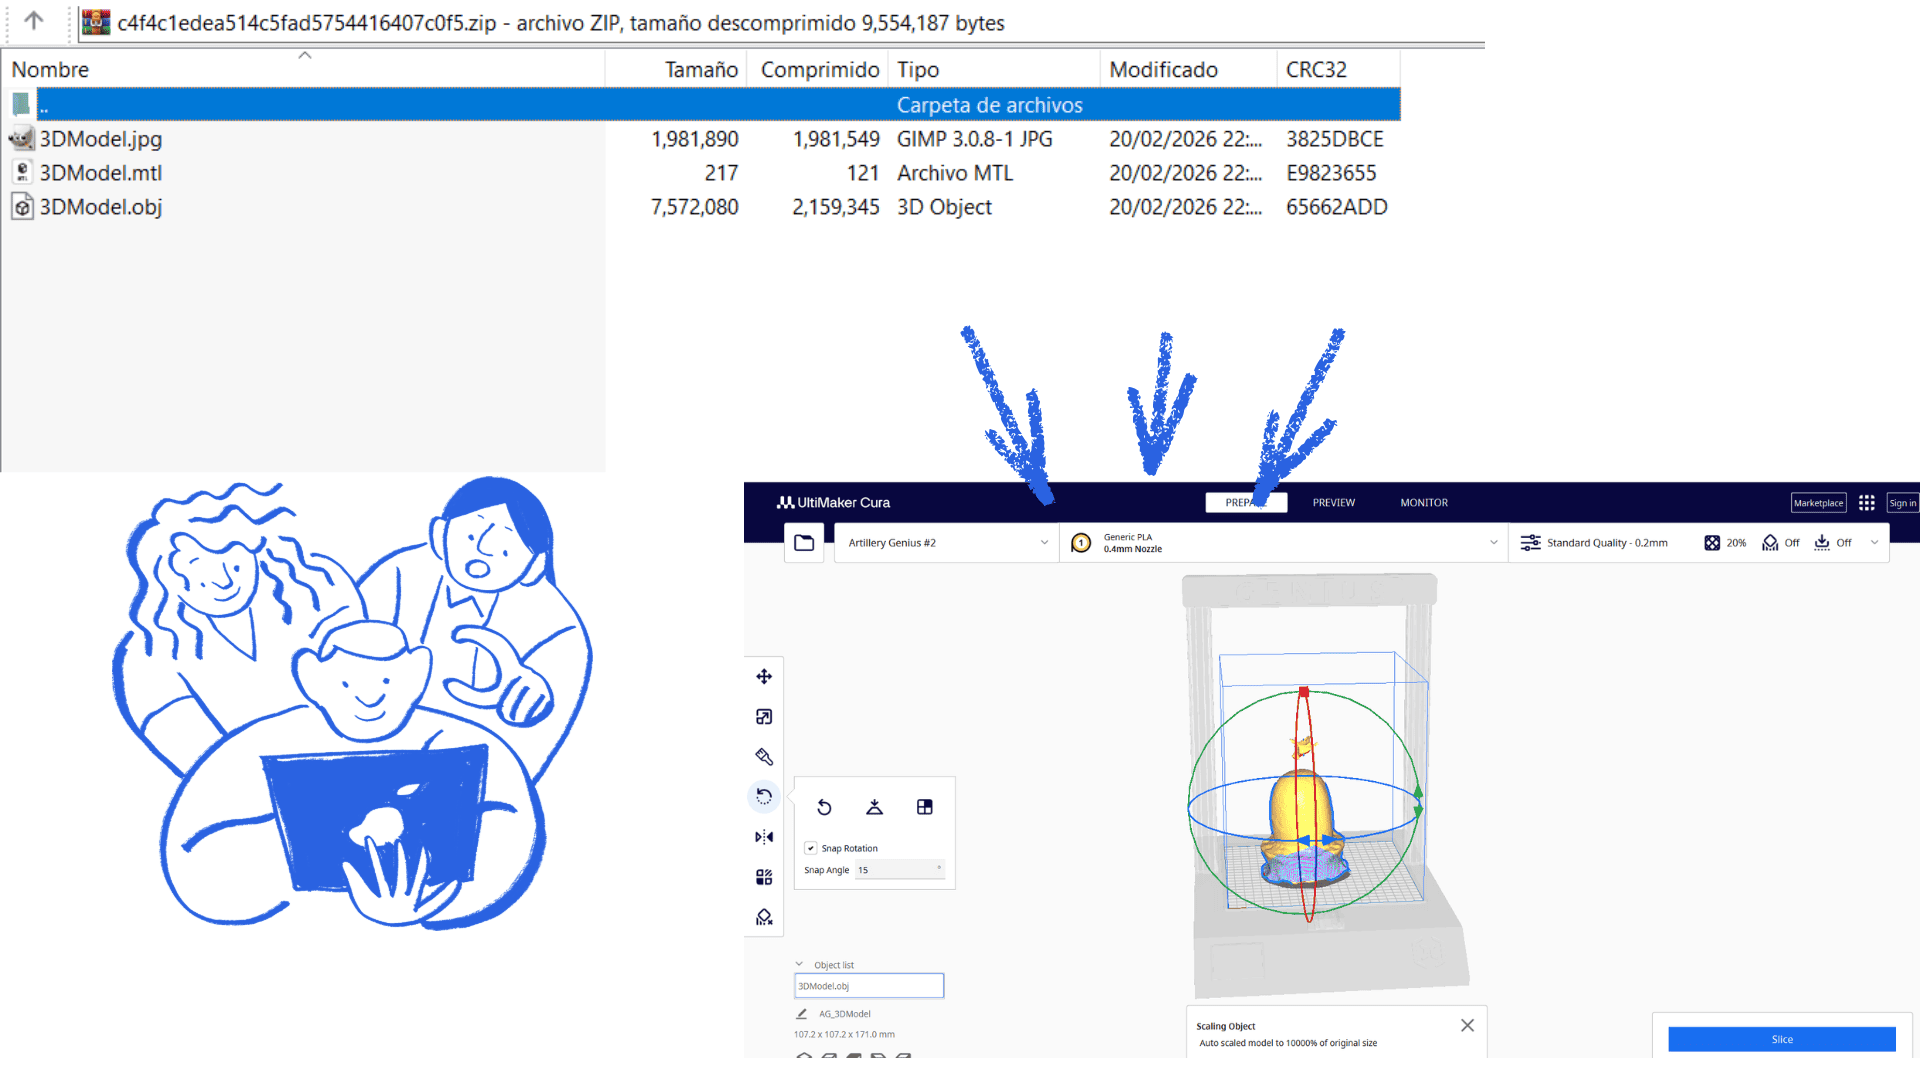Select the Scale tool
The height and width of the screenshot is (1080, 1920).
tap(764, 717)
